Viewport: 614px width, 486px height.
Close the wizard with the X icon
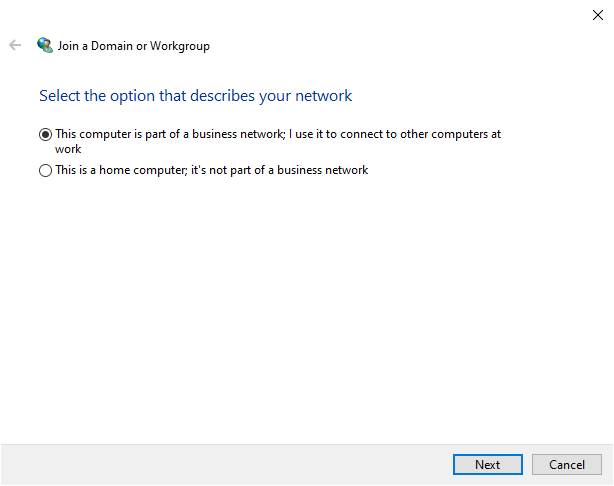coord(597,14)
